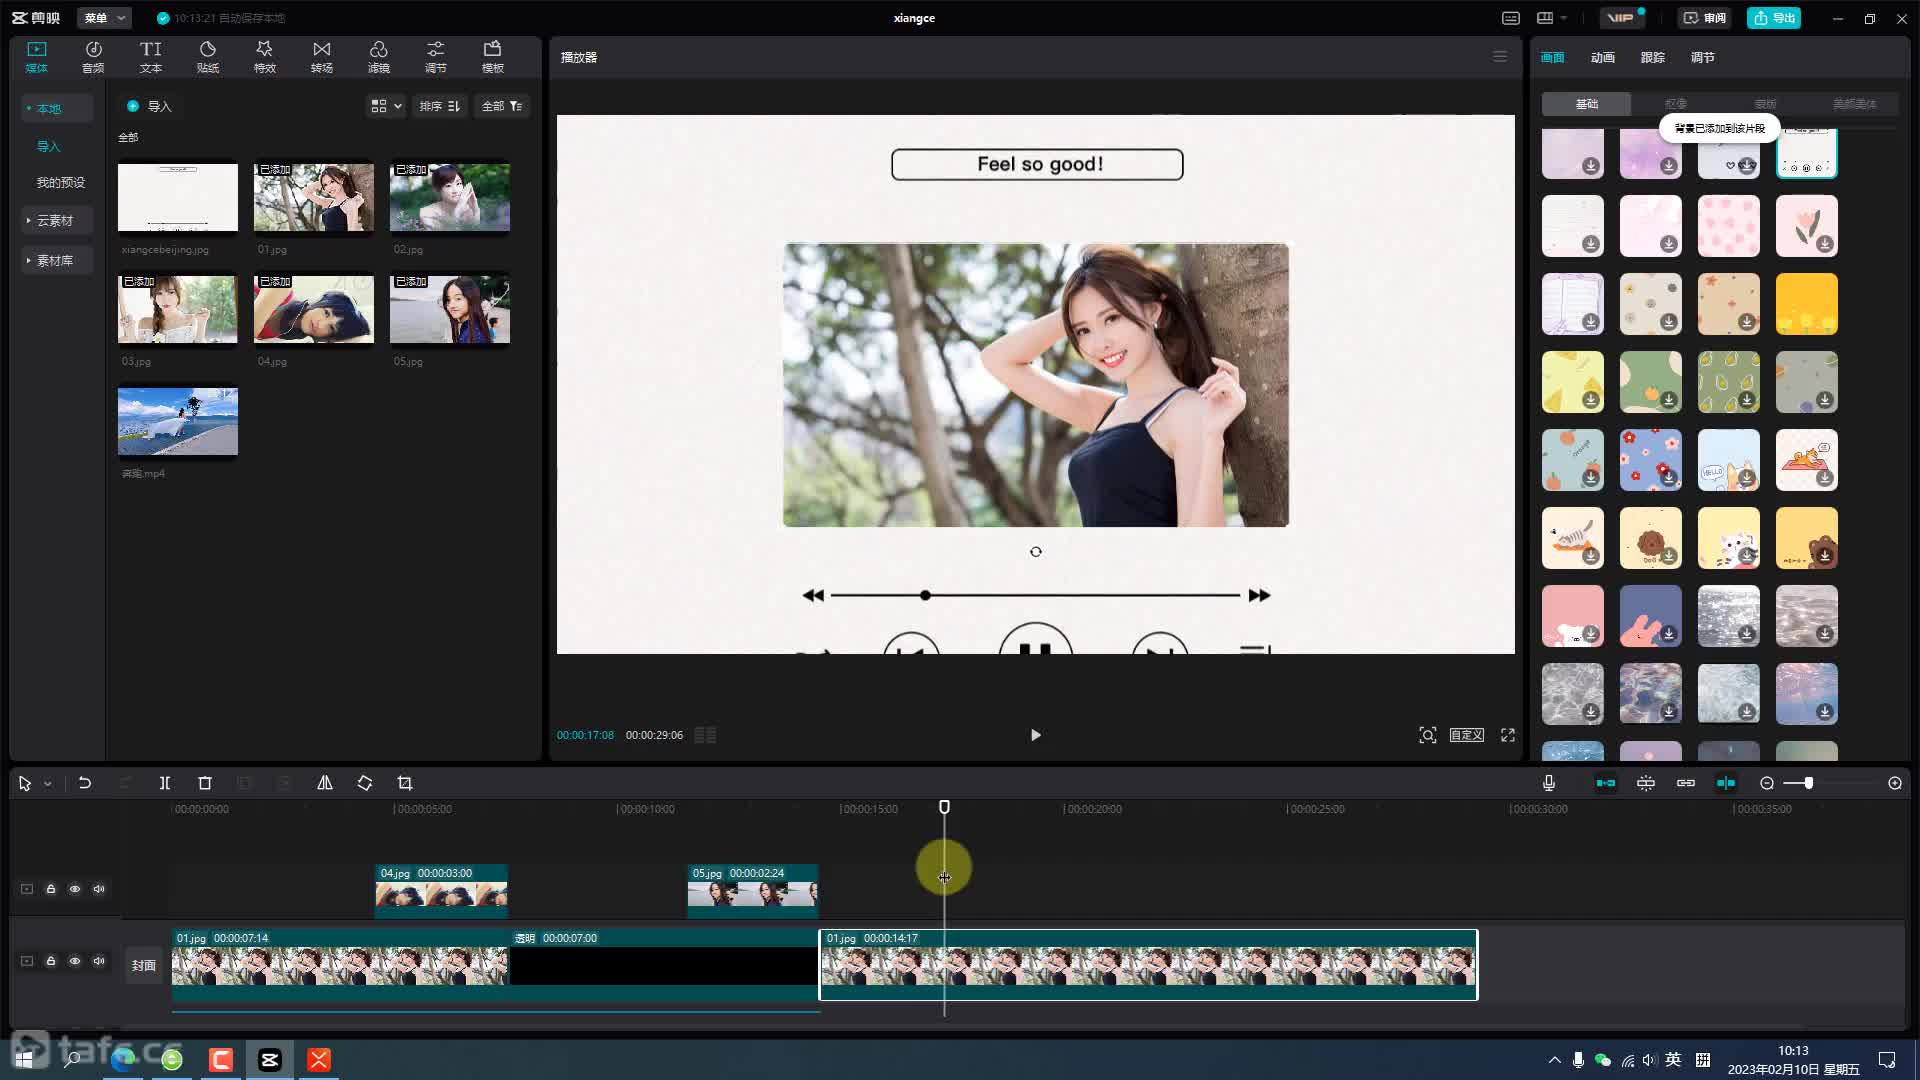Viewport: 1920px width, 1080px height.
Task: Toggle lock on the upper video track
Action: pyautogui.click(x=51, y=889)
